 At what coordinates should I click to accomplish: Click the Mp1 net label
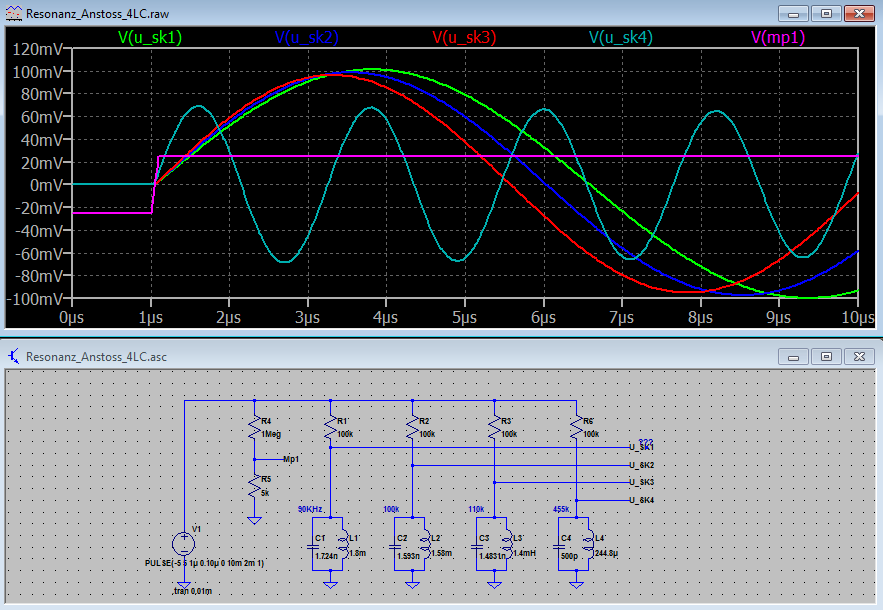[292, 459]
